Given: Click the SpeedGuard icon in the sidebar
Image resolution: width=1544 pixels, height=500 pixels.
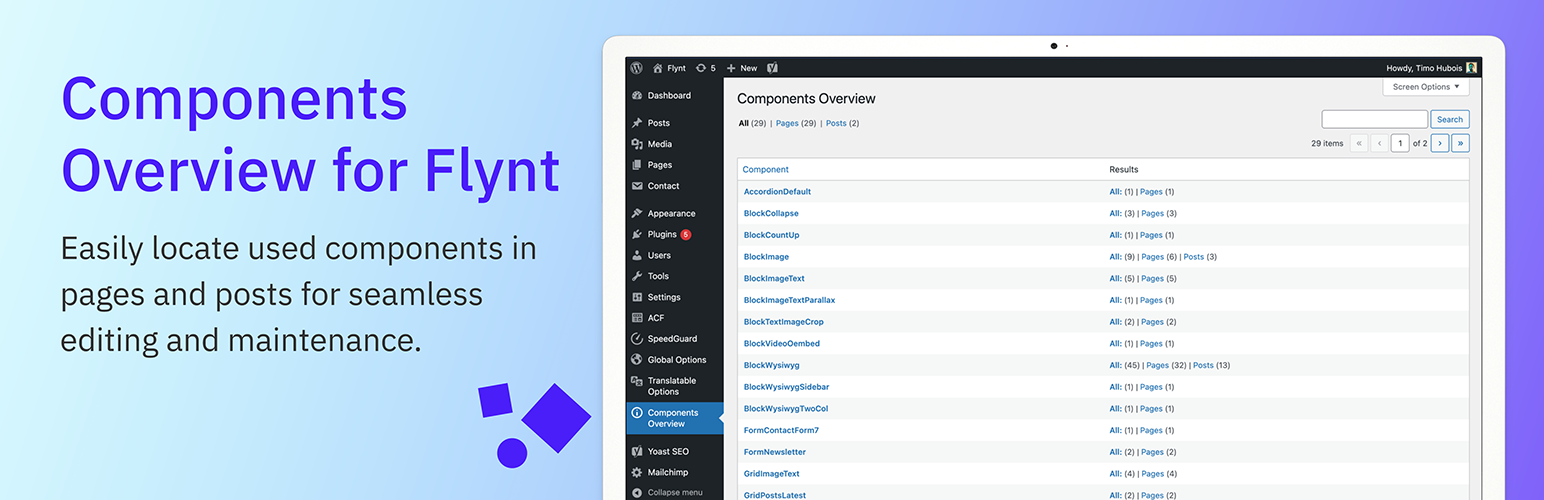Looking at the screenshot, I should point(637,339).
